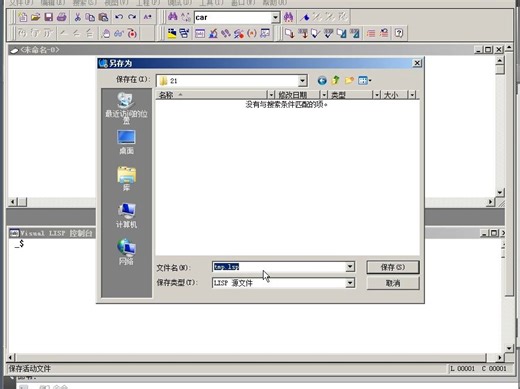
Task: Click the Redo arrow icon
Action: pyautogui.click(x=132, y=17)
